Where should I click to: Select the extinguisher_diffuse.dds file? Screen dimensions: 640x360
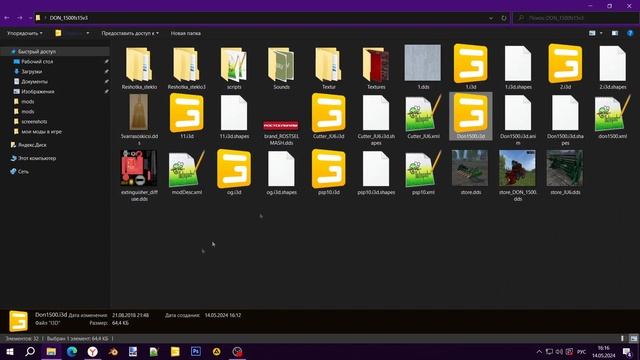pos(139,176)
